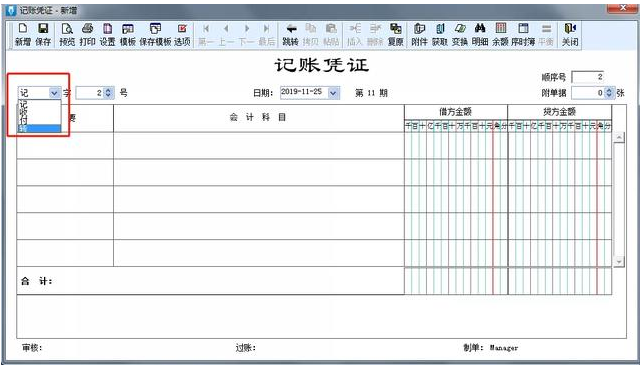The width and height of the screenshot is (640, 365).
Task: Open 设置 page setup from the toolbar
Action: [107, 34]
